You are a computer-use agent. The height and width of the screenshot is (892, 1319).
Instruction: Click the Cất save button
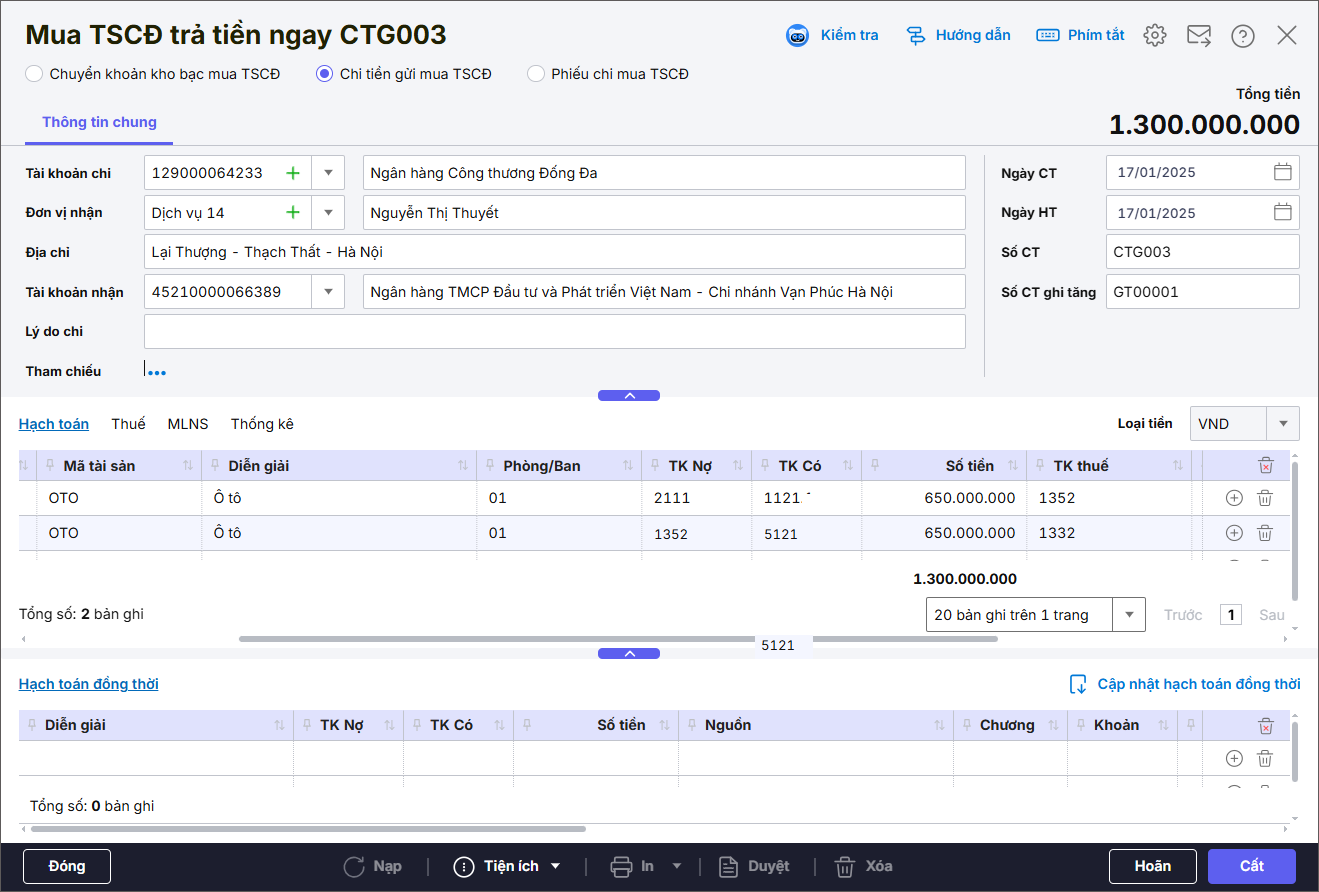click(1251, 866)
